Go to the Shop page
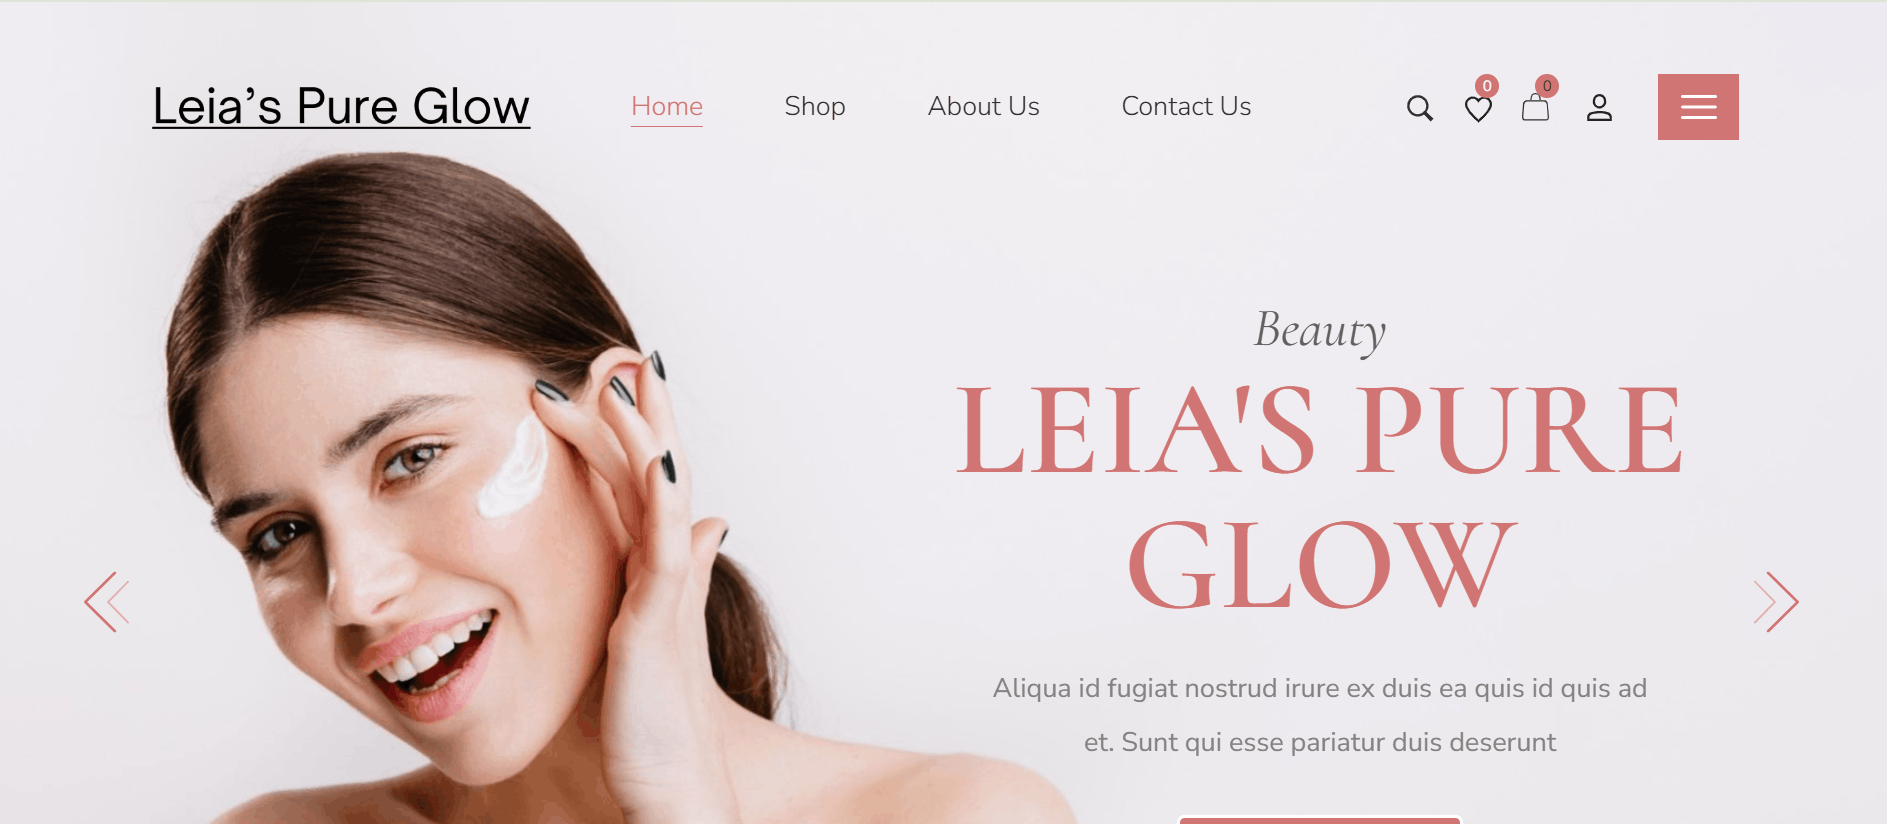 tap(815, 107)
